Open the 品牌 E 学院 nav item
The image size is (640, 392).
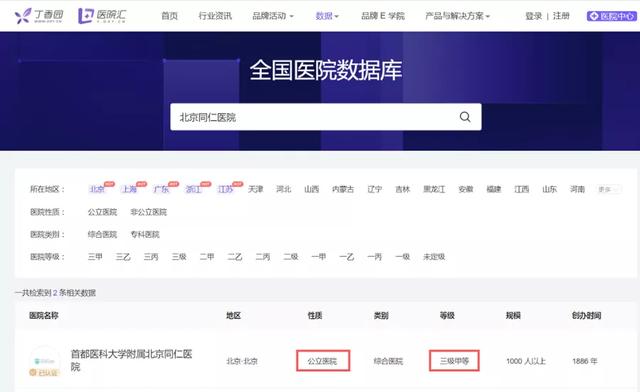(383, 16)
